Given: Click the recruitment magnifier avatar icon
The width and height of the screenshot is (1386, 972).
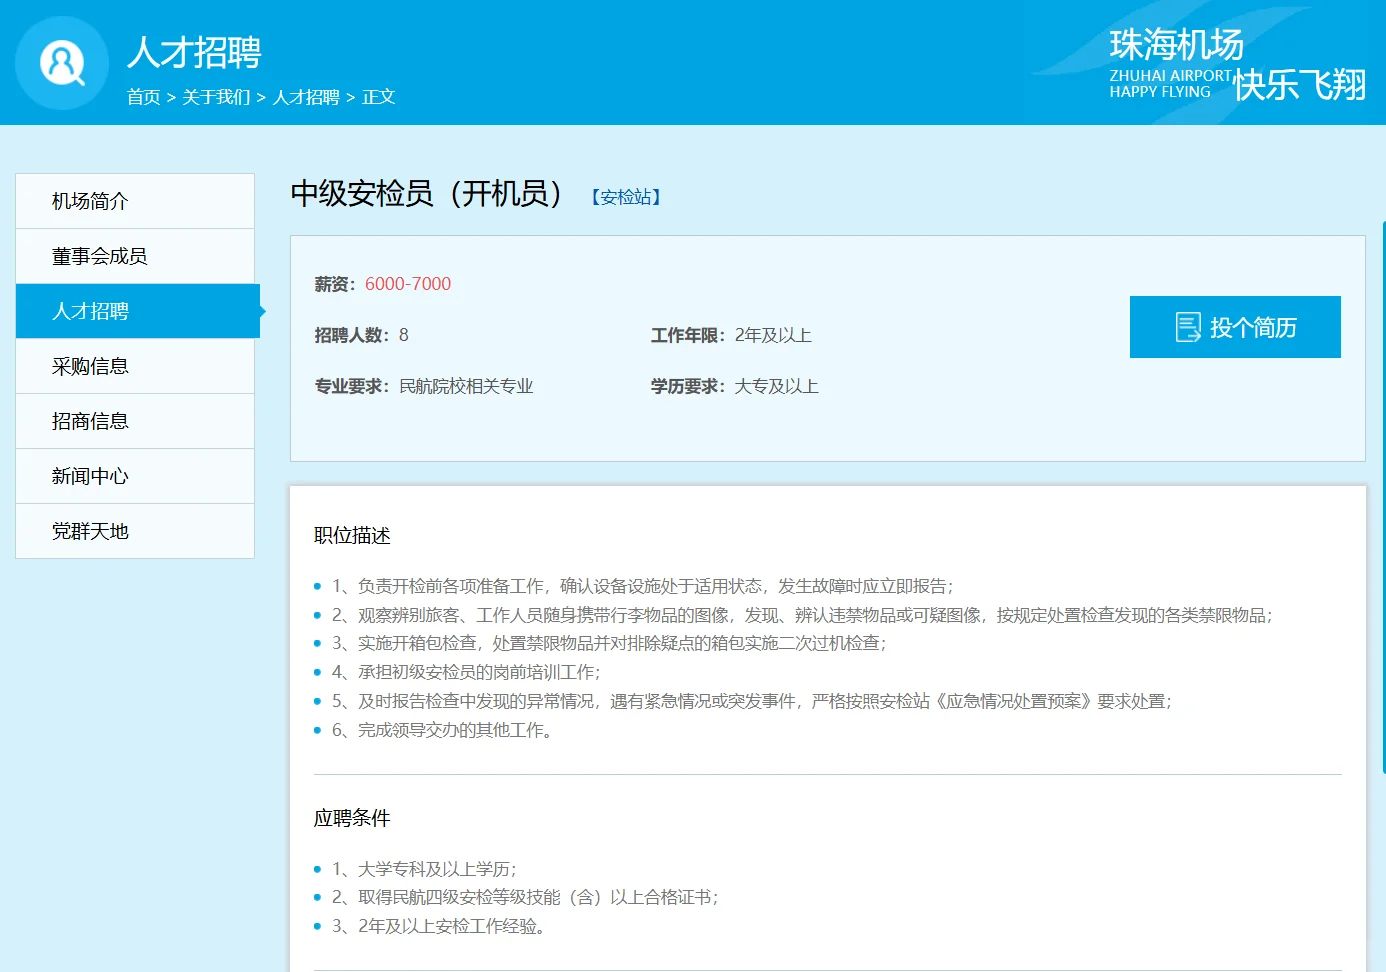Looking at the screenshot, I should (x=62, y=63).
